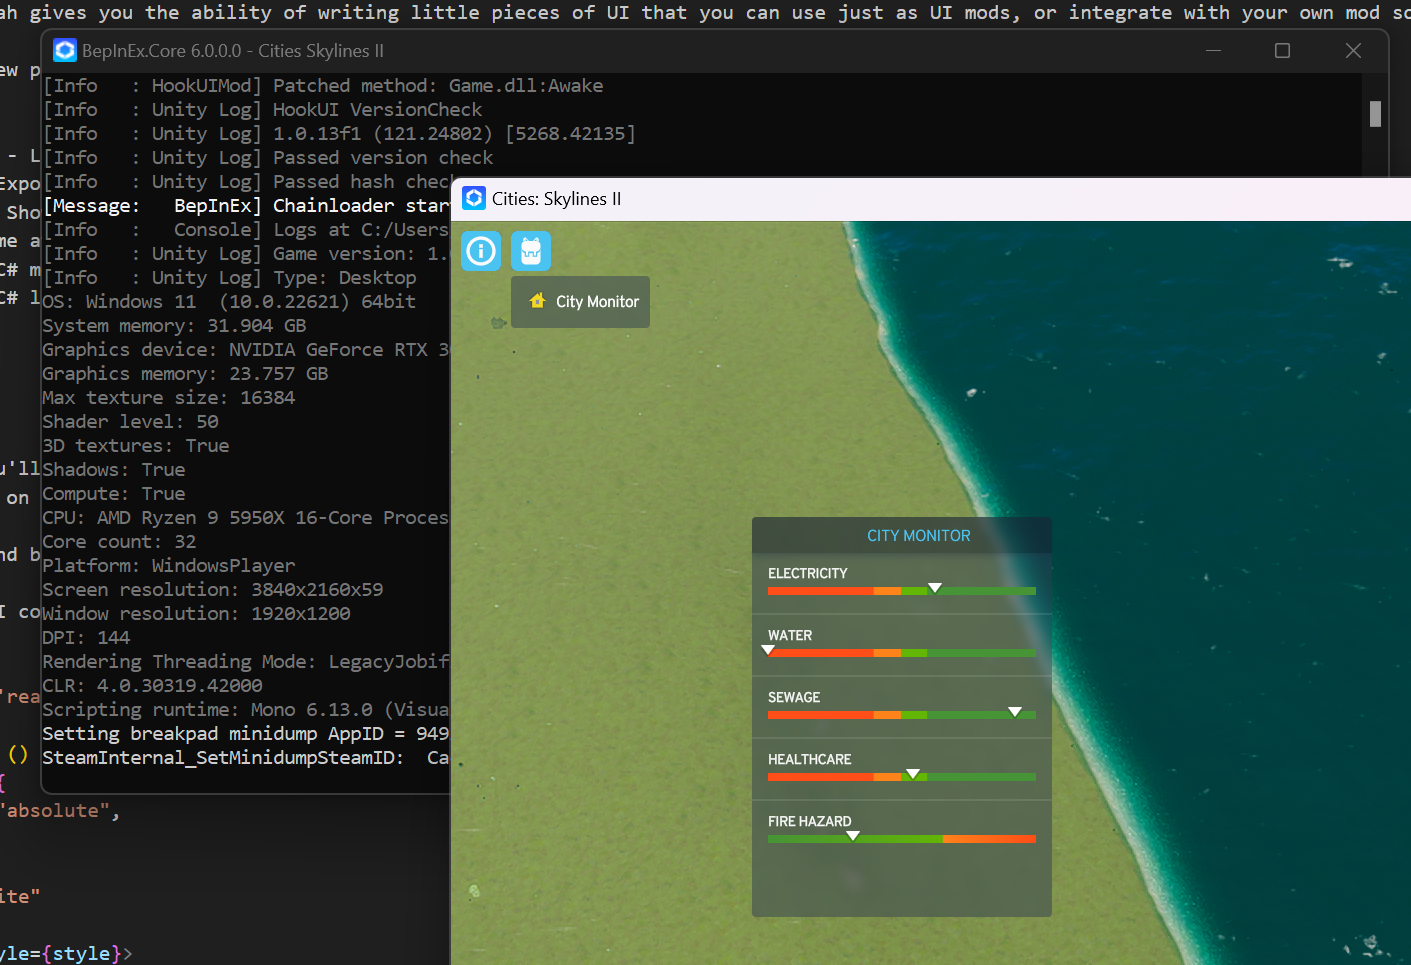
Task: Click the 'OS: Windows 11' console line
Action: click(x=229, y=302)
